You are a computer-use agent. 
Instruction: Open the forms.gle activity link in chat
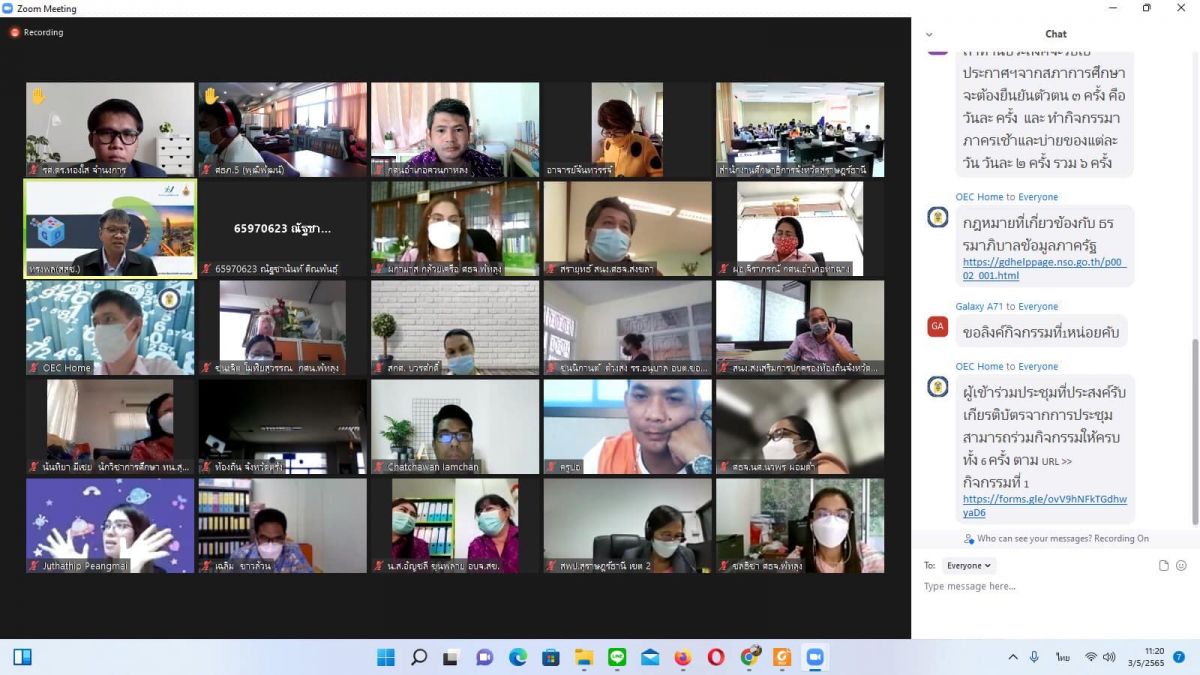[x=1044, y=506]
